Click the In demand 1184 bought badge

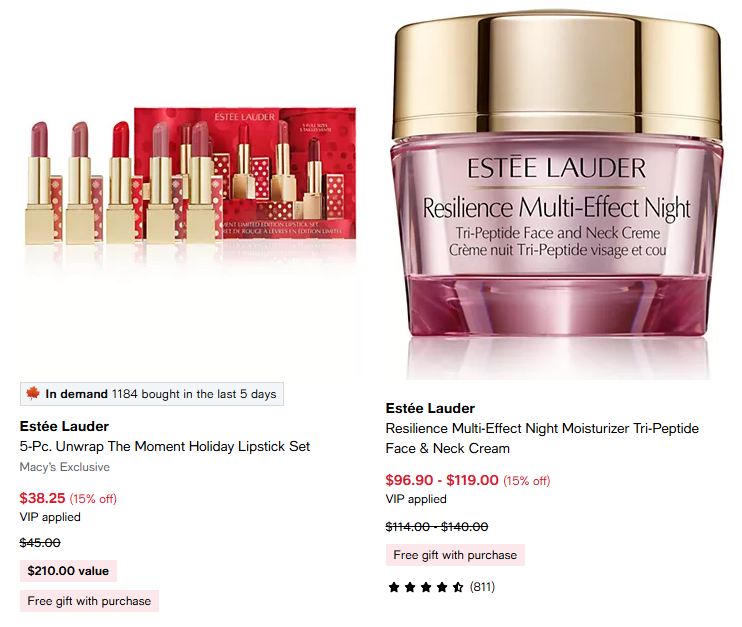pos(152,394)
